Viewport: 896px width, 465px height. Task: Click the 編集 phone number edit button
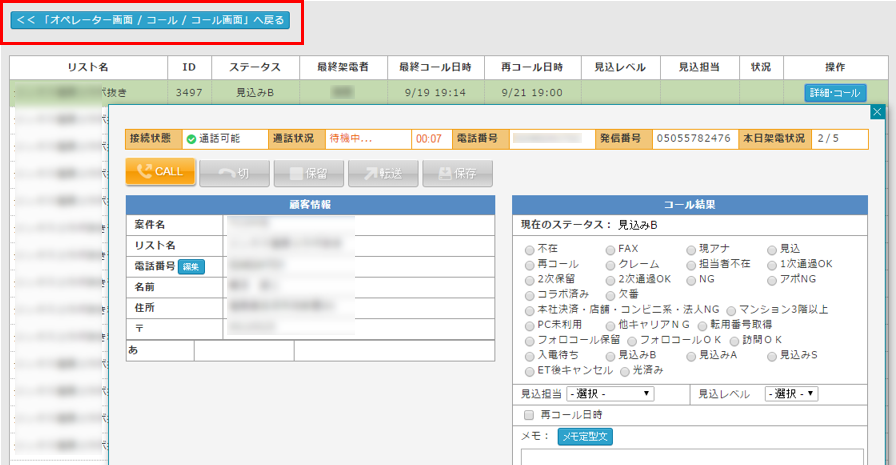click(x=191, y=266)
